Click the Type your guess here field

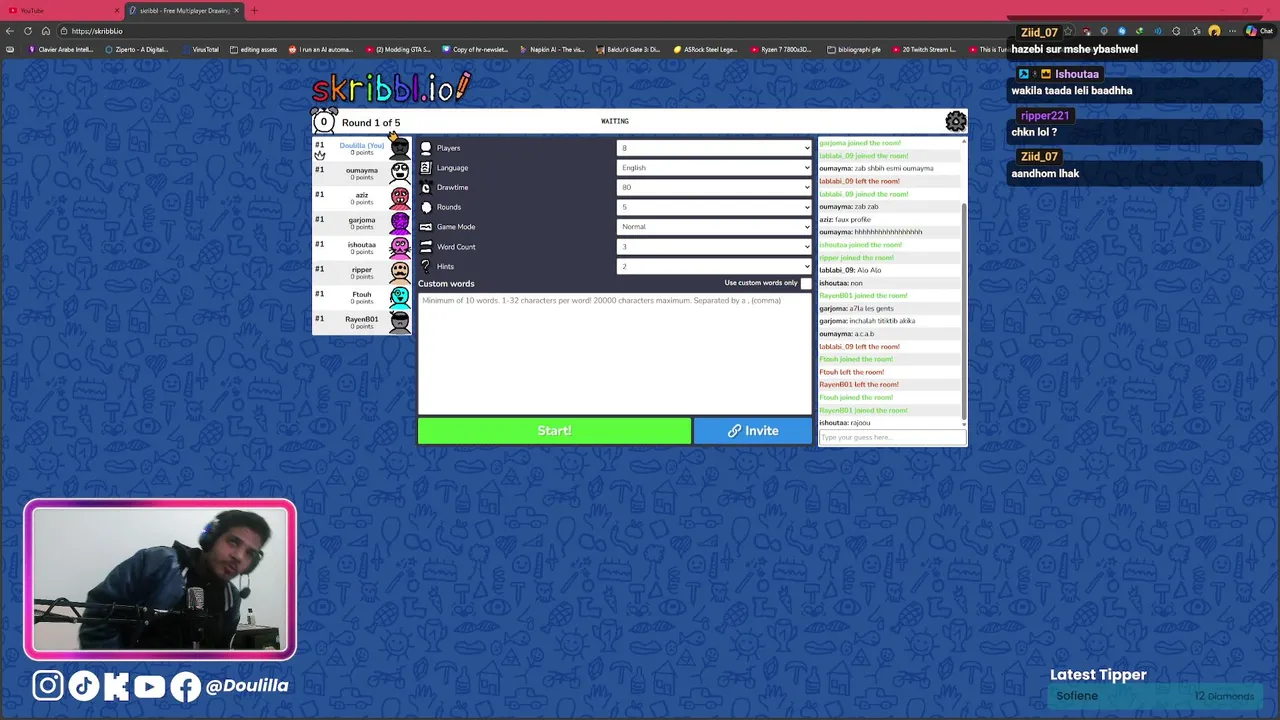point(890,437)
